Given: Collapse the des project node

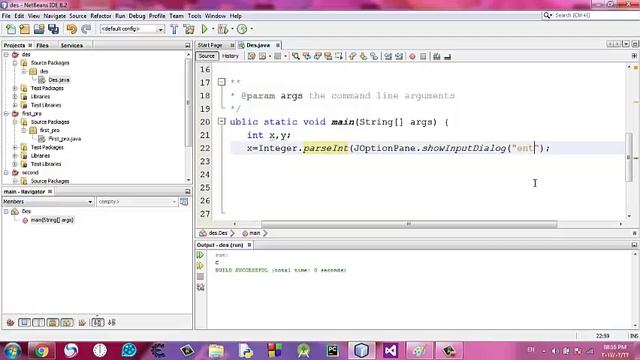Looking at the screenshot, I should coord(6,54).
